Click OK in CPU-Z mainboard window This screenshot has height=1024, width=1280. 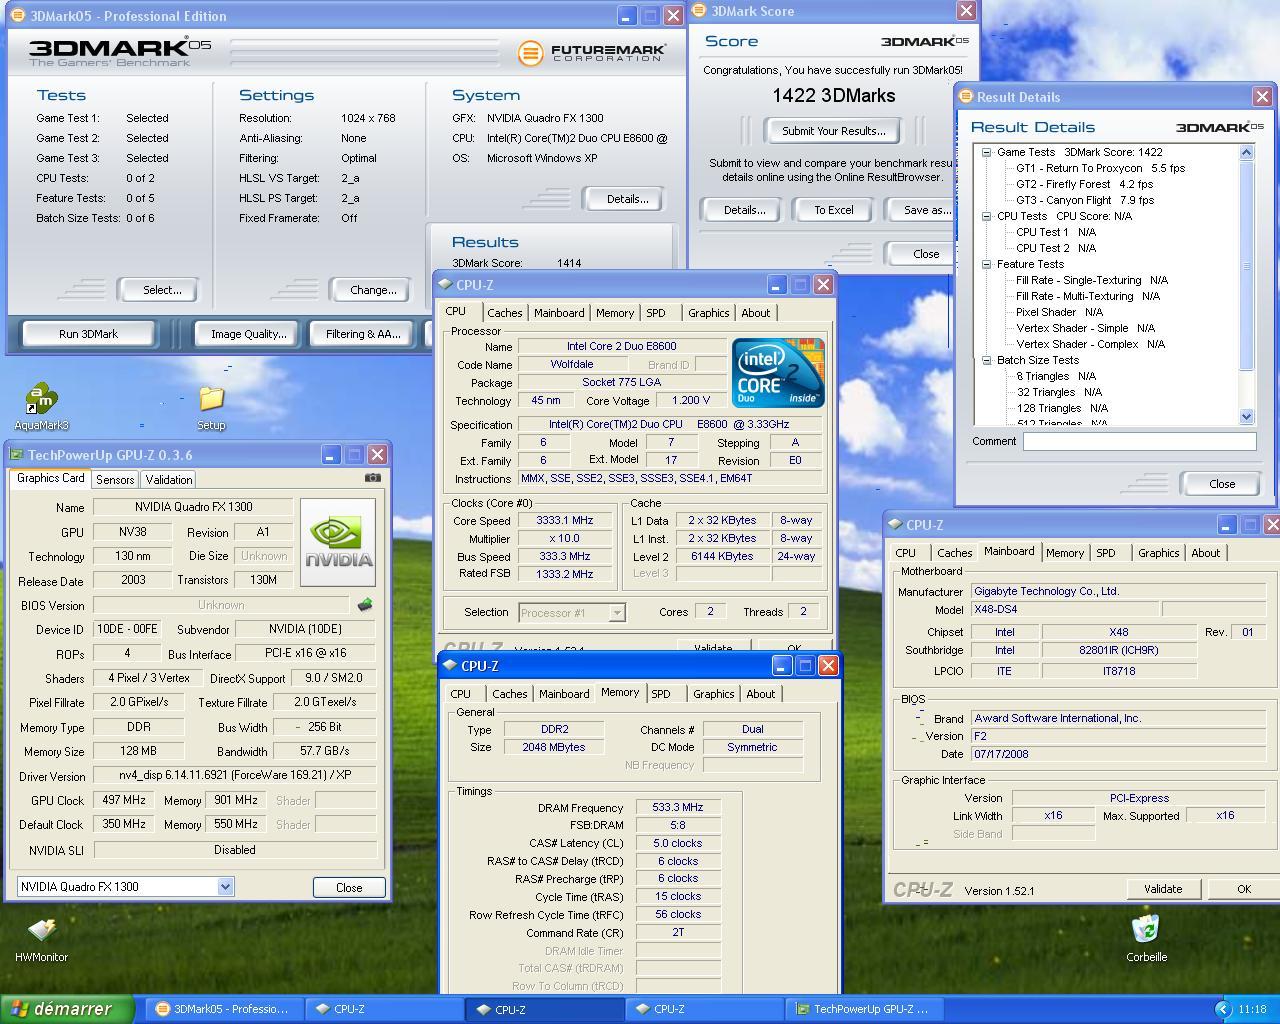(x=1244, y=889)
